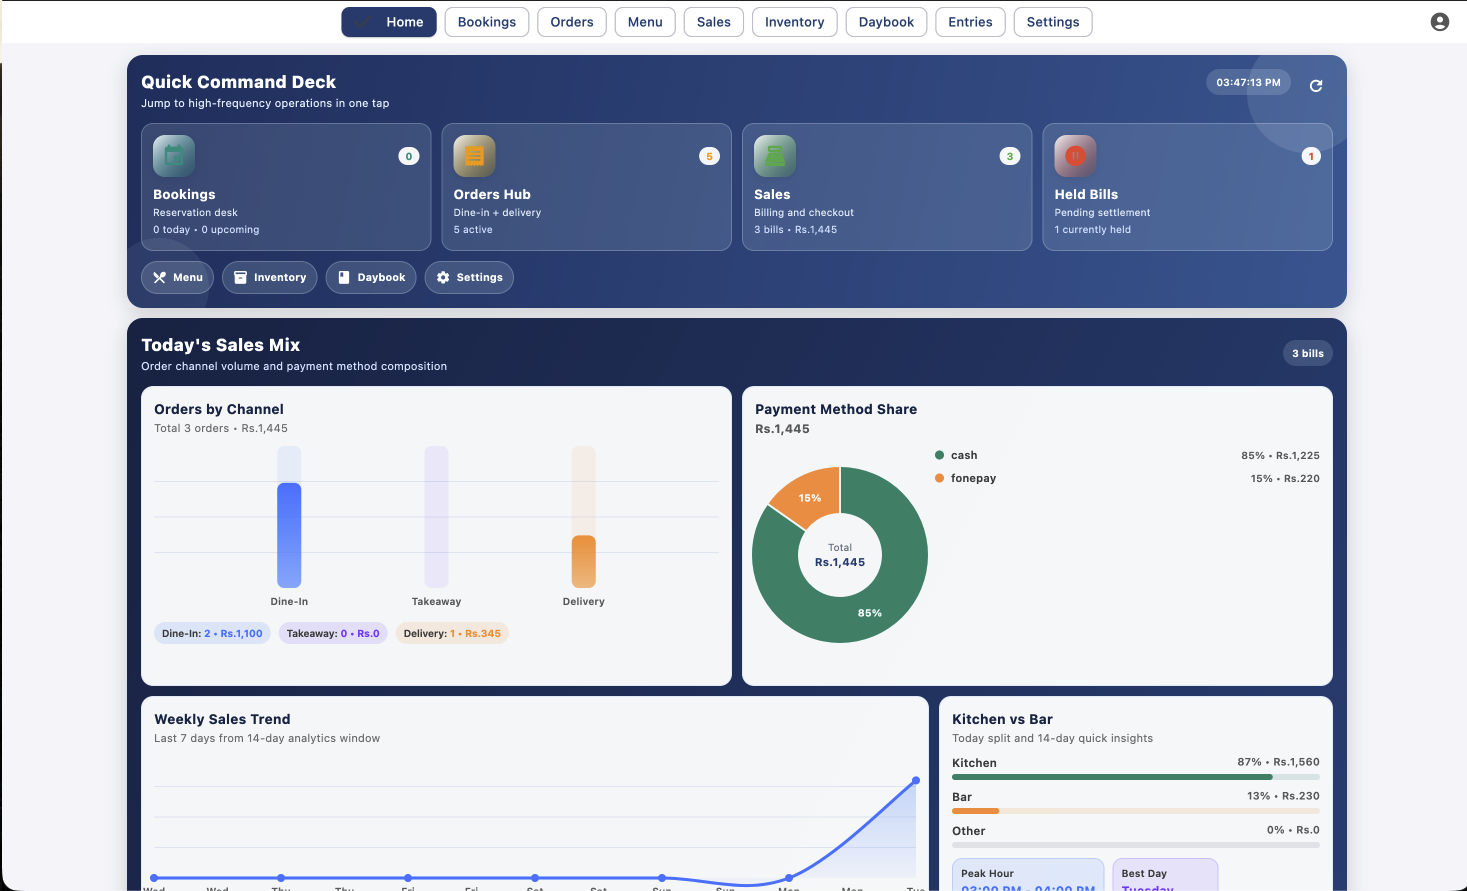
Task: Open Menu shortcut with utensils icon
Action: 177,278
